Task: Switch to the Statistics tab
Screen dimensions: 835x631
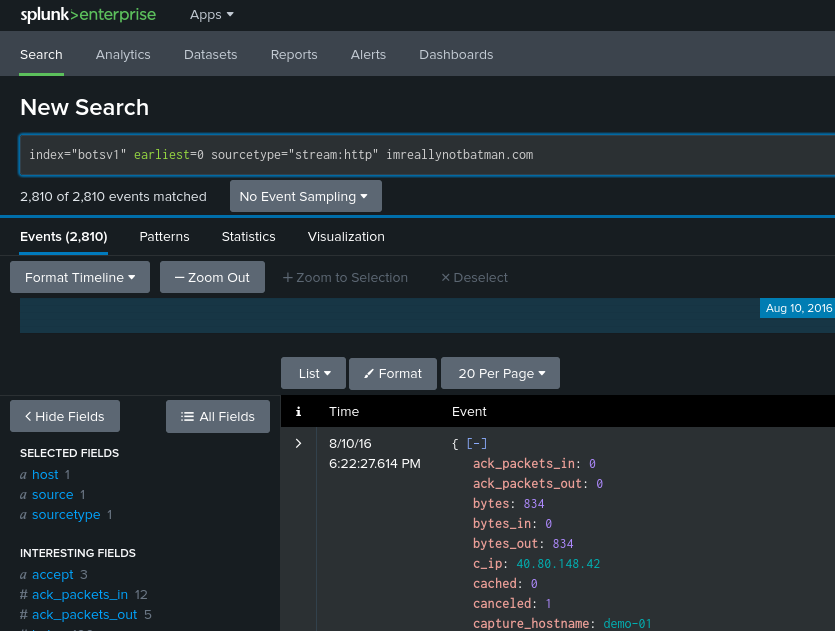Action: [x=248, y=236]
